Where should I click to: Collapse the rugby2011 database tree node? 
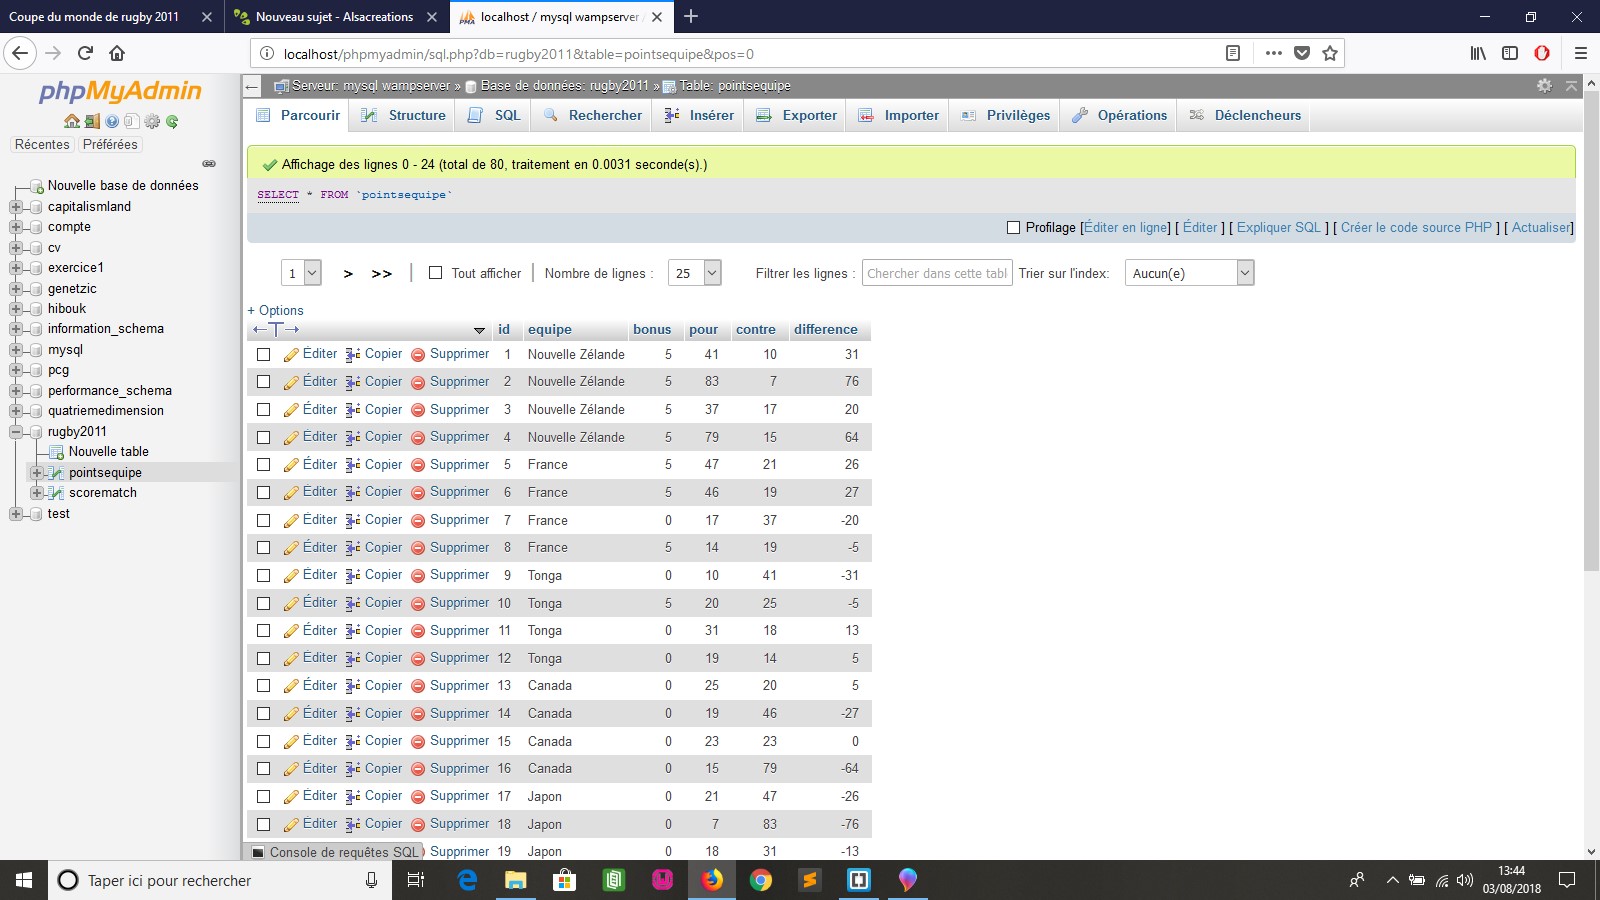(15, 432)
